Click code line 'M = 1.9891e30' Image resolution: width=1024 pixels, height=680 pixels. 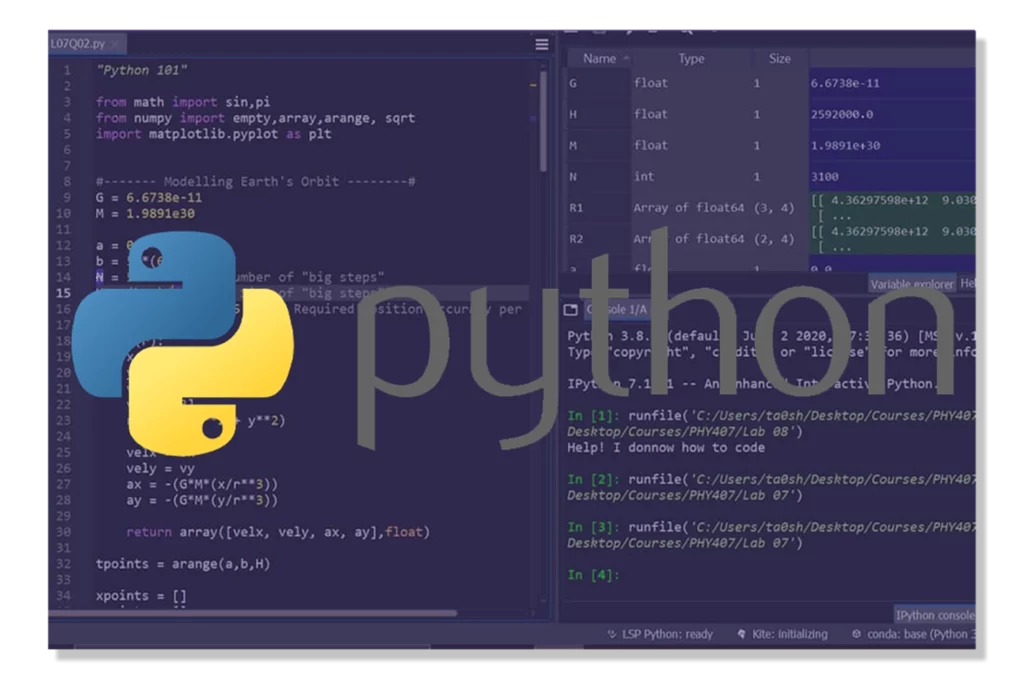pos(145,214)
